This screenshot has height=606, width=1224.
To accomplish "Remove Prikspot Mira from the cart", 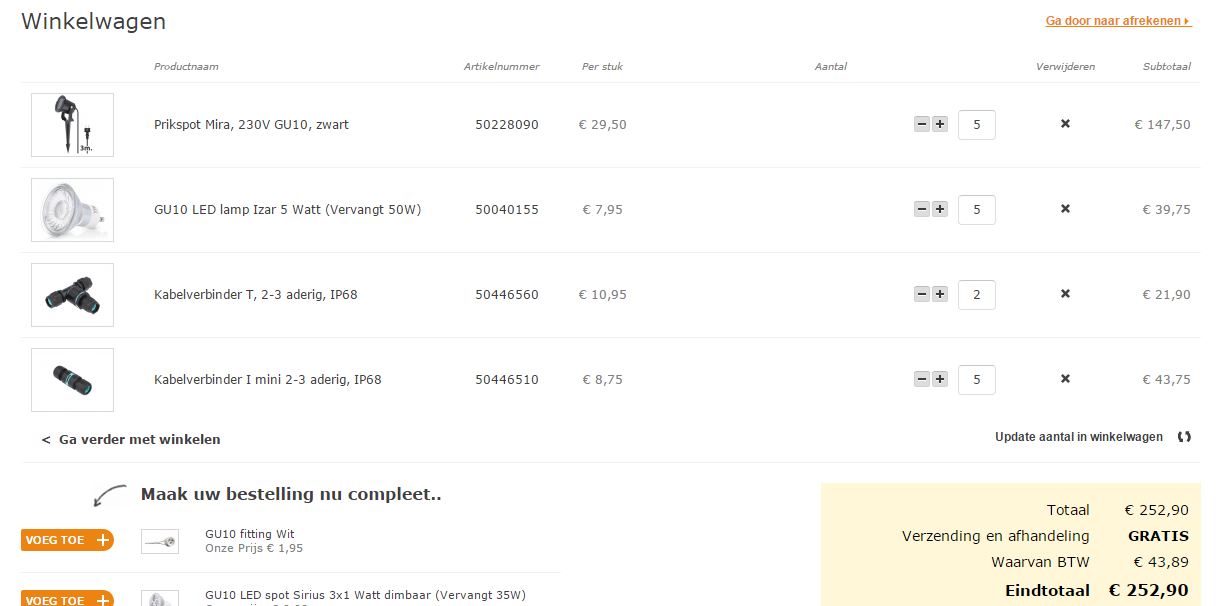I will (1065, 124).
